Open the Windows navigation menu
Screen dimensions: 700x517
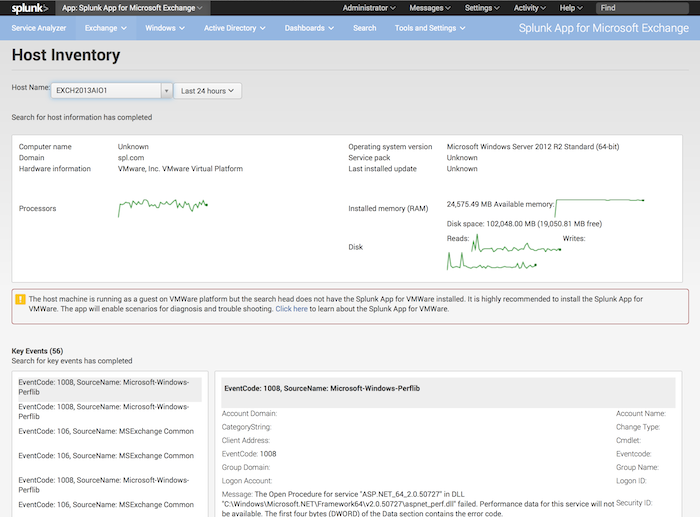[165, 28]
